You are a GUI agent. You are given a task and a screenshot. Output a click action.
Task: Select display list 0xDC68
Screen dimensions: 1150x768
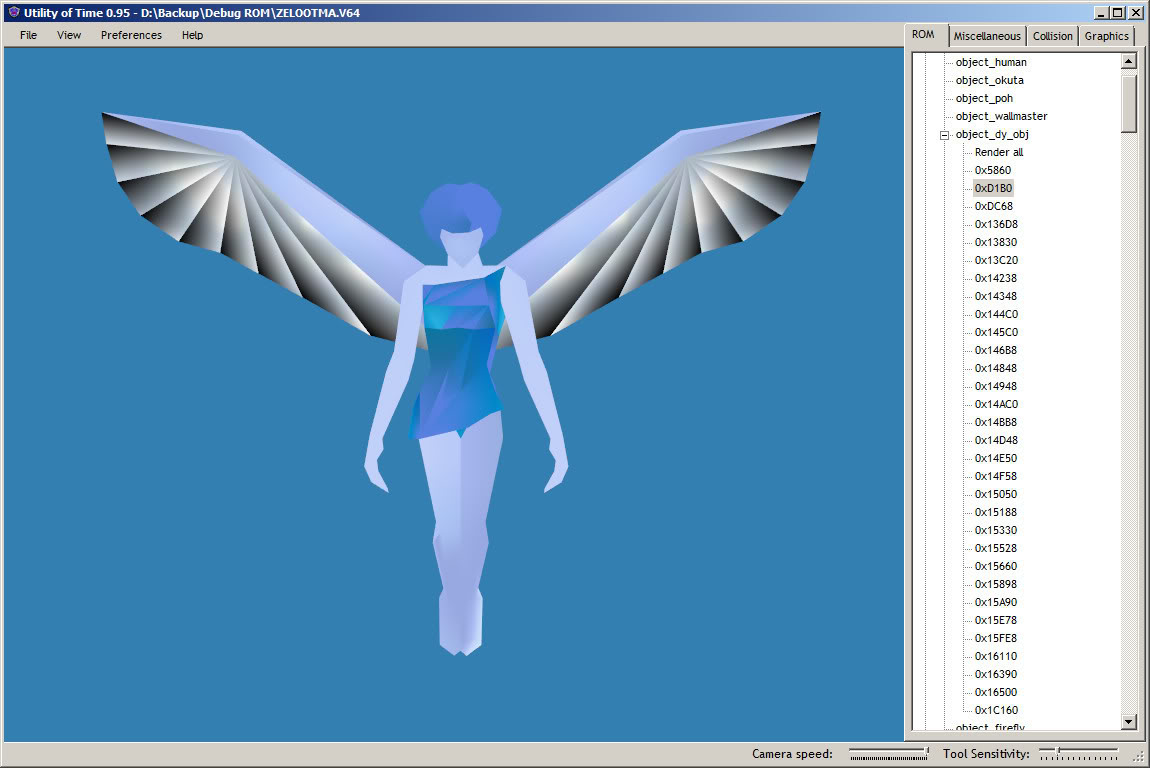coord(993,206)
